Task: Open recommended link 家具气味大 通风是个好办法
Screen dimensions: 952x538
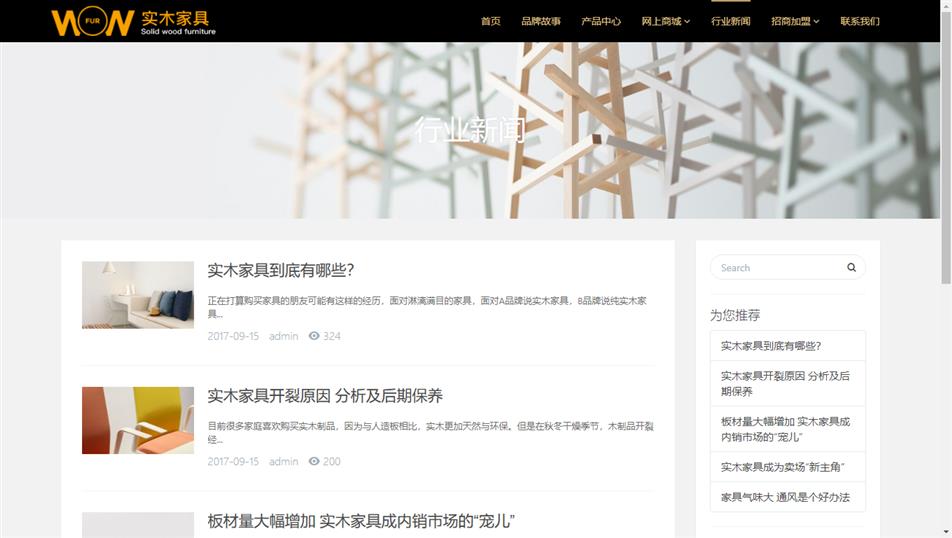Action: (785, 497)
